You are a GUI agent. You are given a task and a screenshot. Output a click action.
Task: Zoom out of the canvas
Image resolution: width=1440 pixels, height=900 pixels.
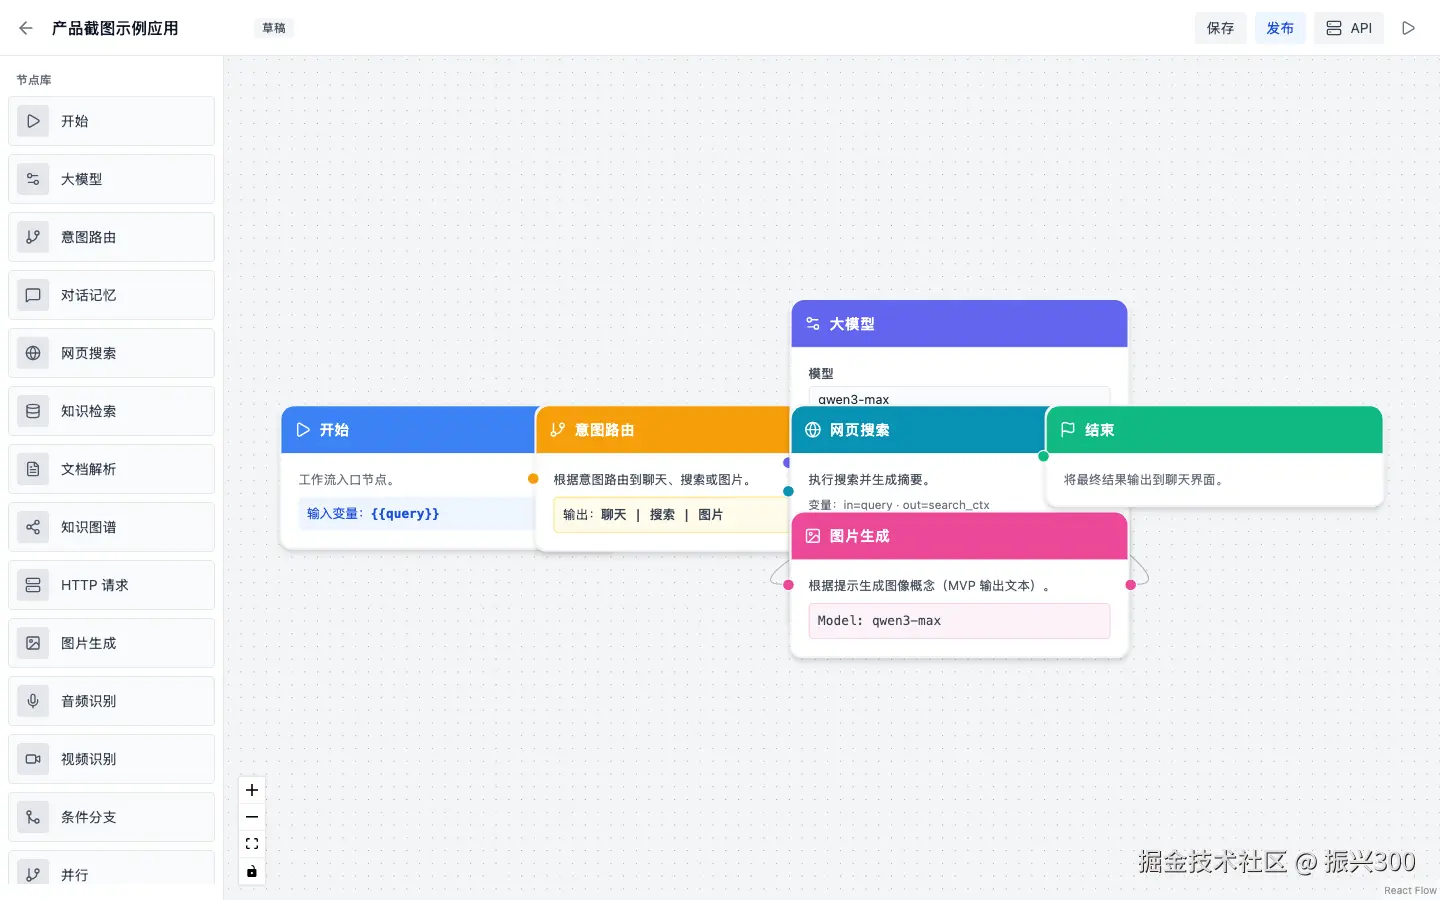(x=252, y=817)
